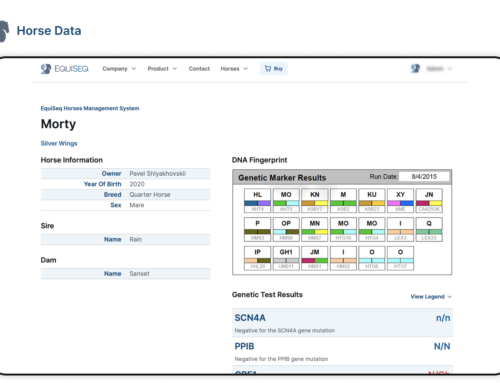Click the N/N result for PPIB

click(x=442, y=346)
